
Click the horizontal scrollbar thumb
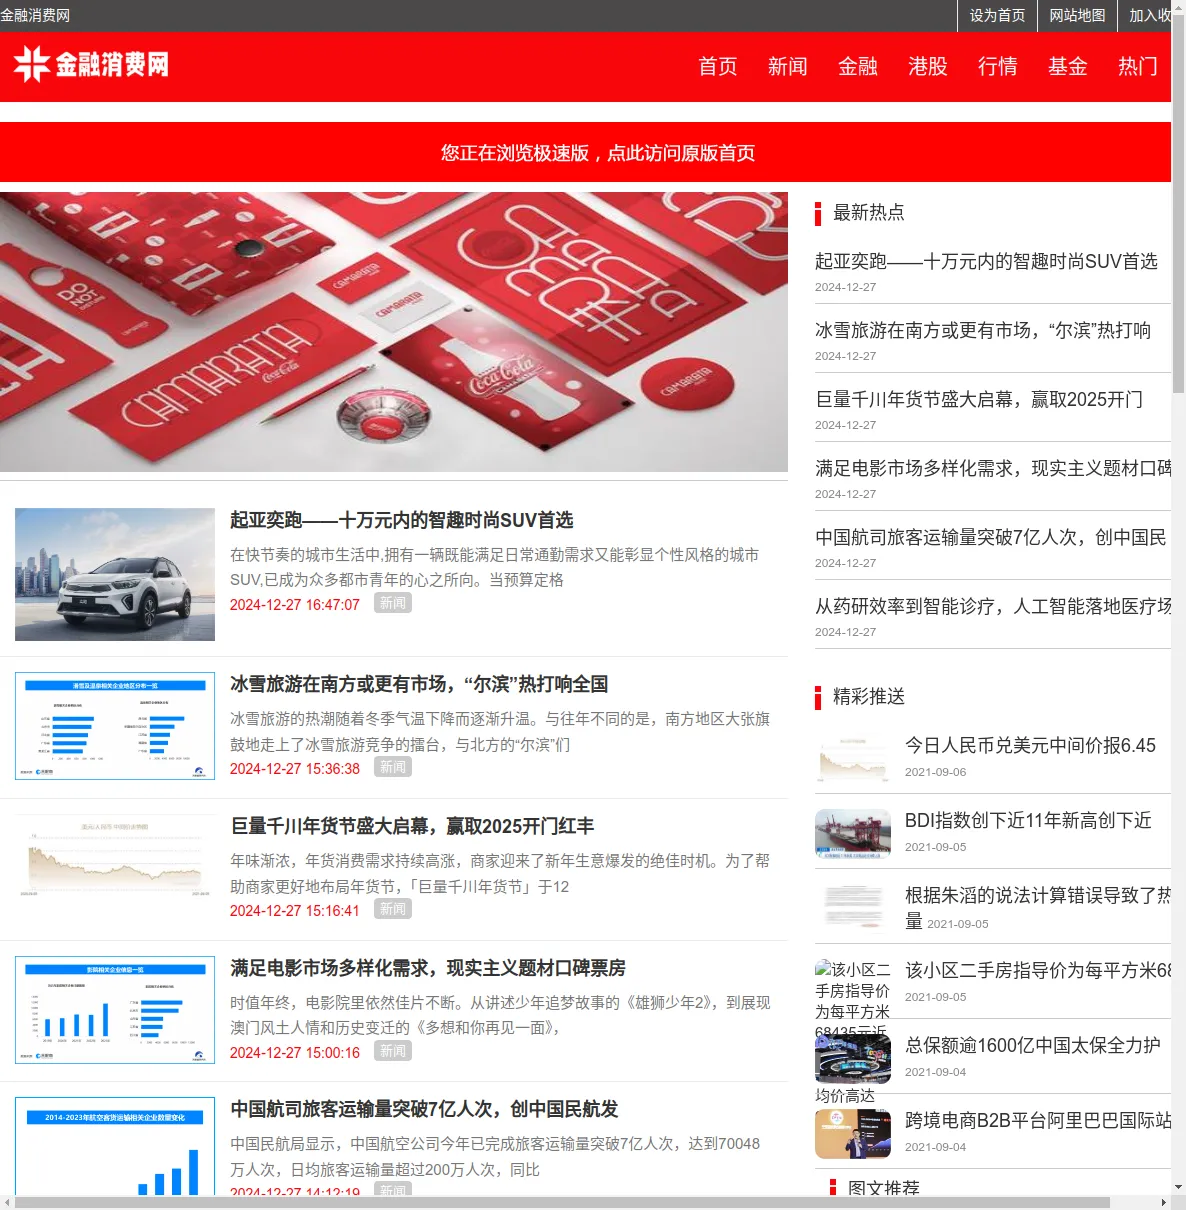[563, 1202]
